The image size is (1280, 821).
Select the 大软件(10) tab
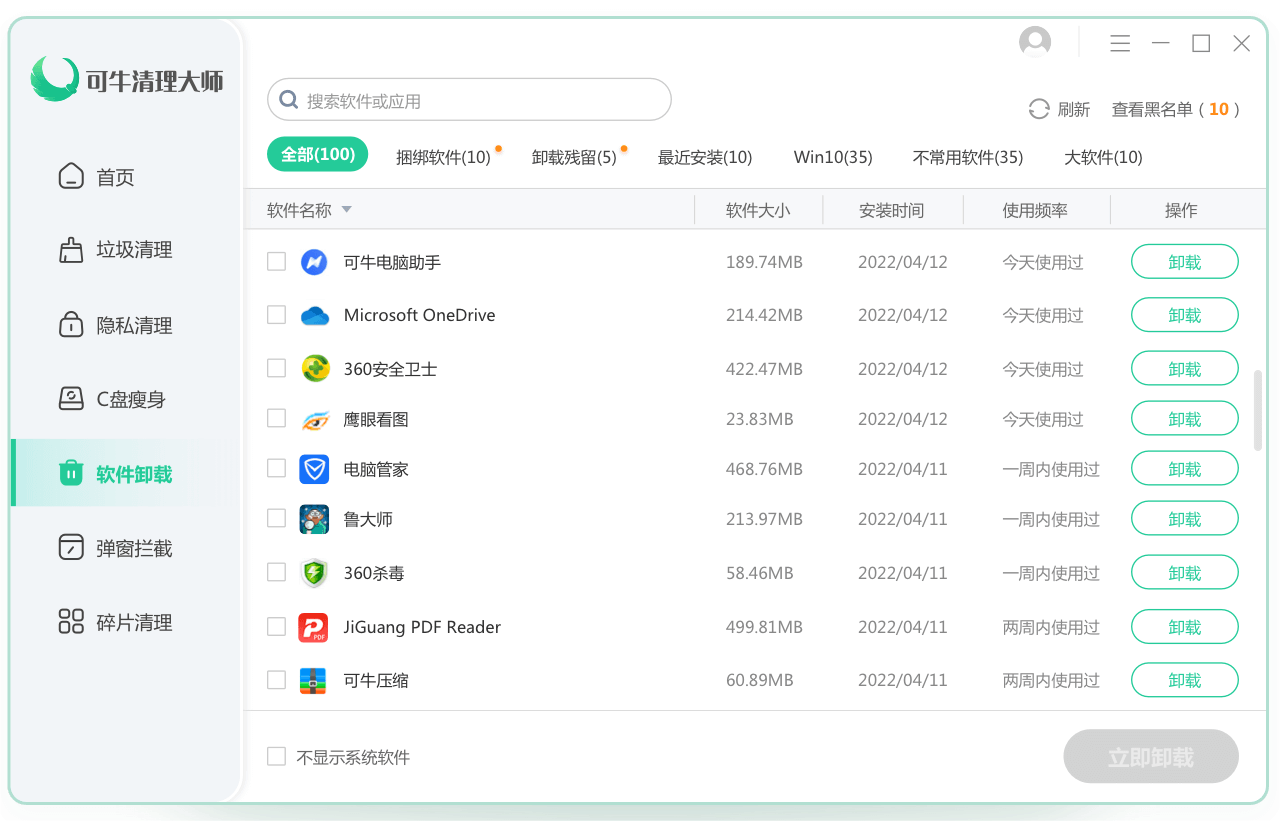(1103, 157)
